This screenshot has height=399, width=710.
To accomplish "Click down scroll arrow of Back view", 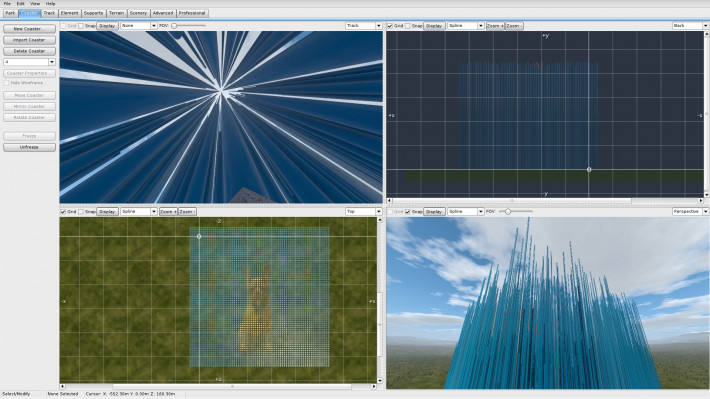I will [706, 195].
